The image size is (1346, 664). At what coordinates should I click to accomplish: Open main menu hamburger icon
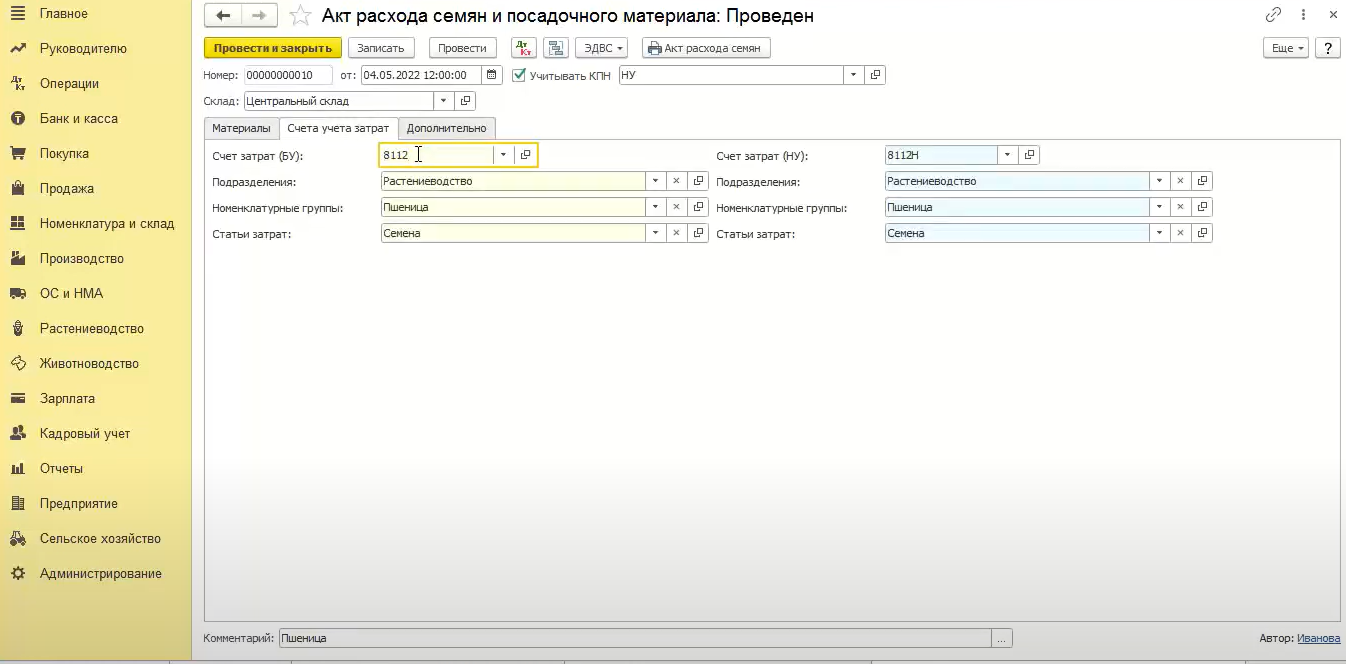(17, 14)
